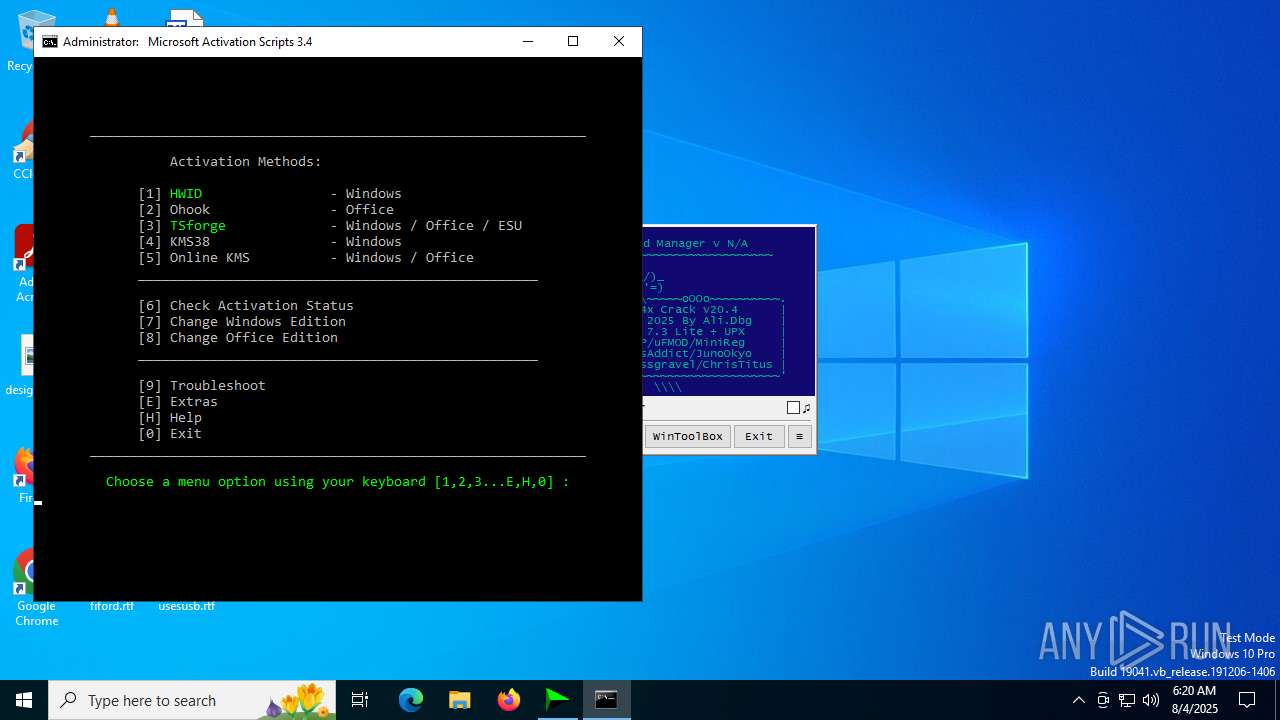This screenshot has height=720, width=1280.
Task: Click the WinToolBox button
Action: [687, 436]
